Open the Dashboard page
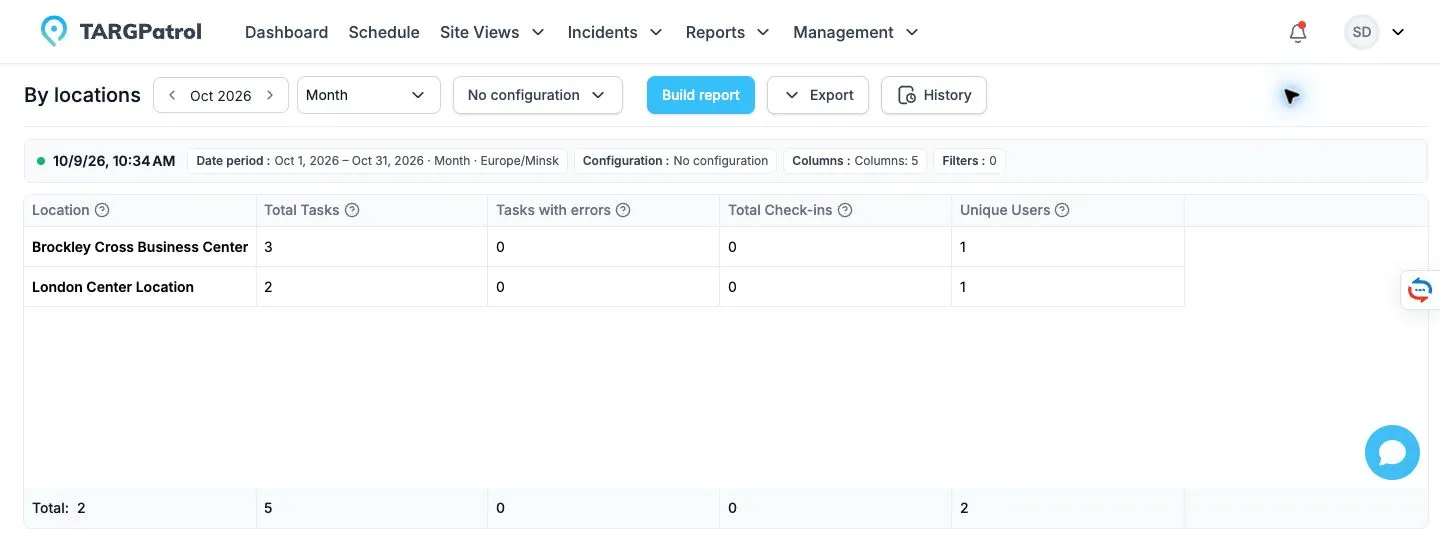Viewport: 1440px width, 540px height. [x=286, y=32]
